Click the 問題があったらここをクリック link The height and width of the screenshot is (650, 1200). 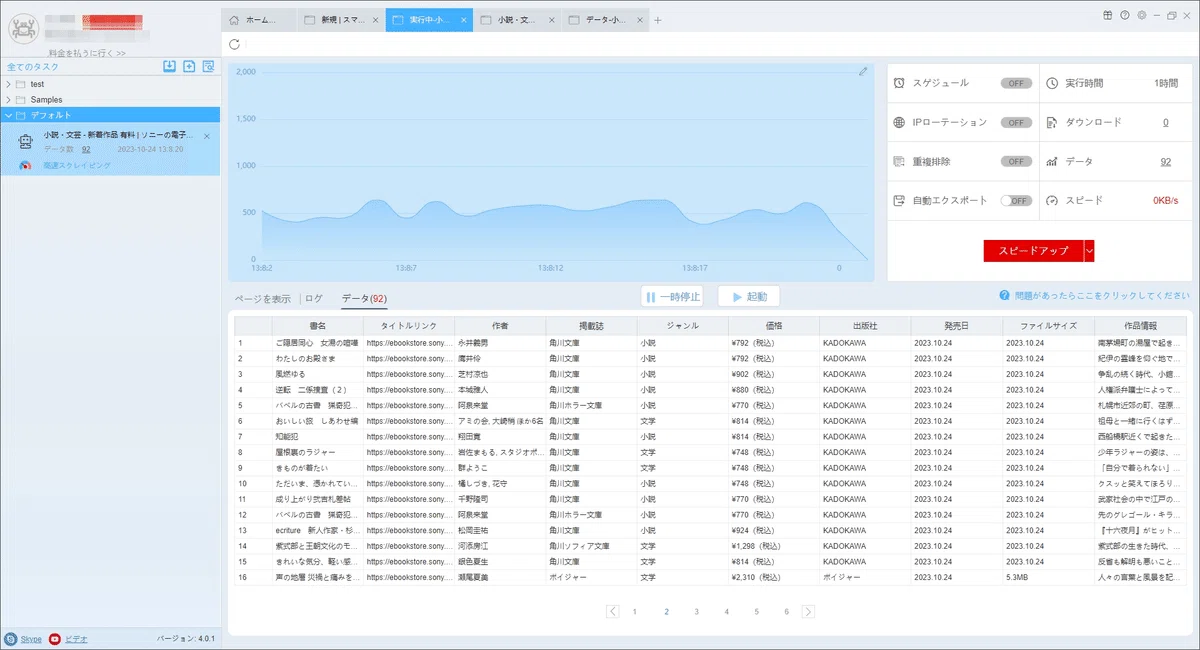pos(1100,296)
